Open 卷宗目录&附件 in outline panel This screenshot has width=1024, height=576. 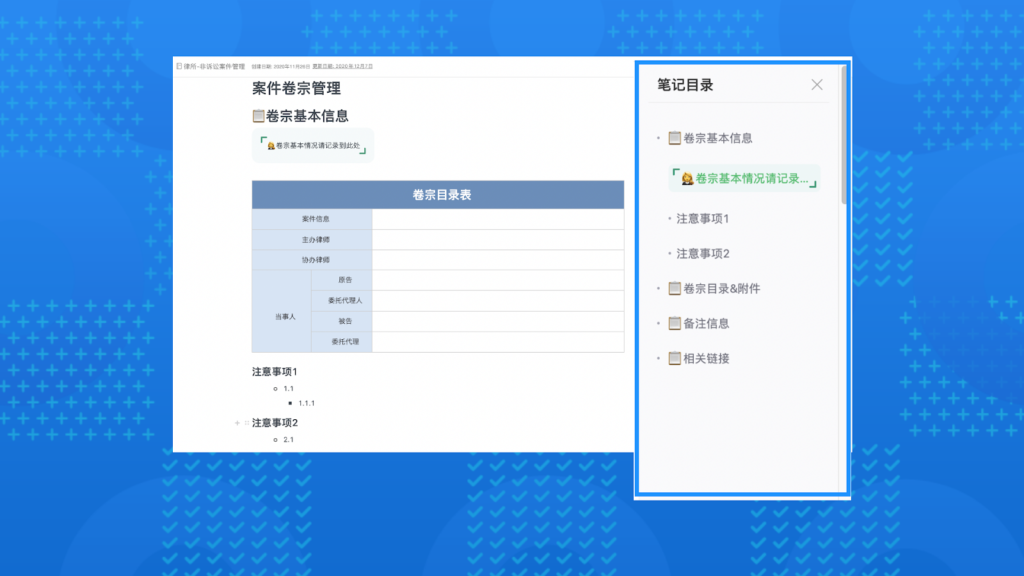(x=721, y=288)
